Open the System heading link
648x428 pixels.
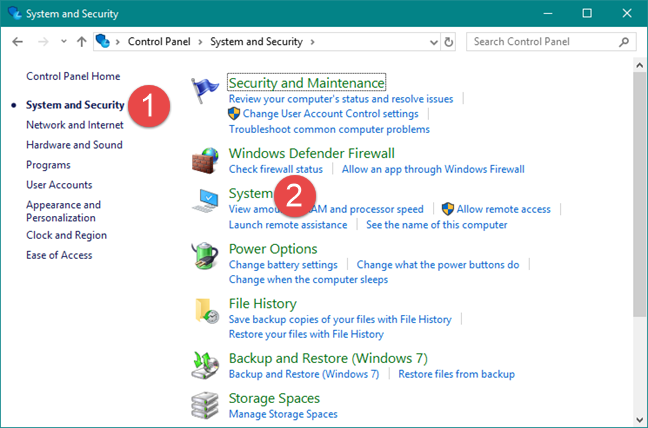(250, 193)
